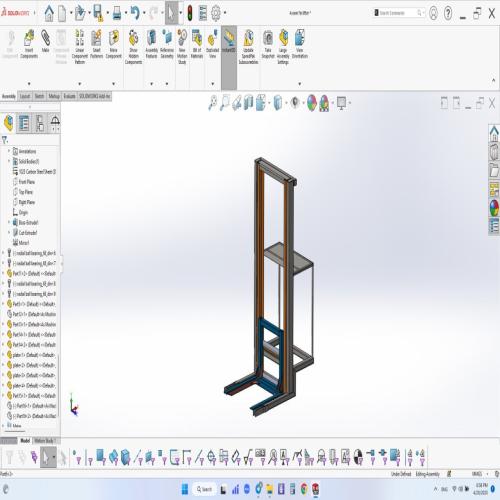This screenshot has width=500, height=500.
Task: Click the Mate paperclip icon
Action: tap(46, 41)
